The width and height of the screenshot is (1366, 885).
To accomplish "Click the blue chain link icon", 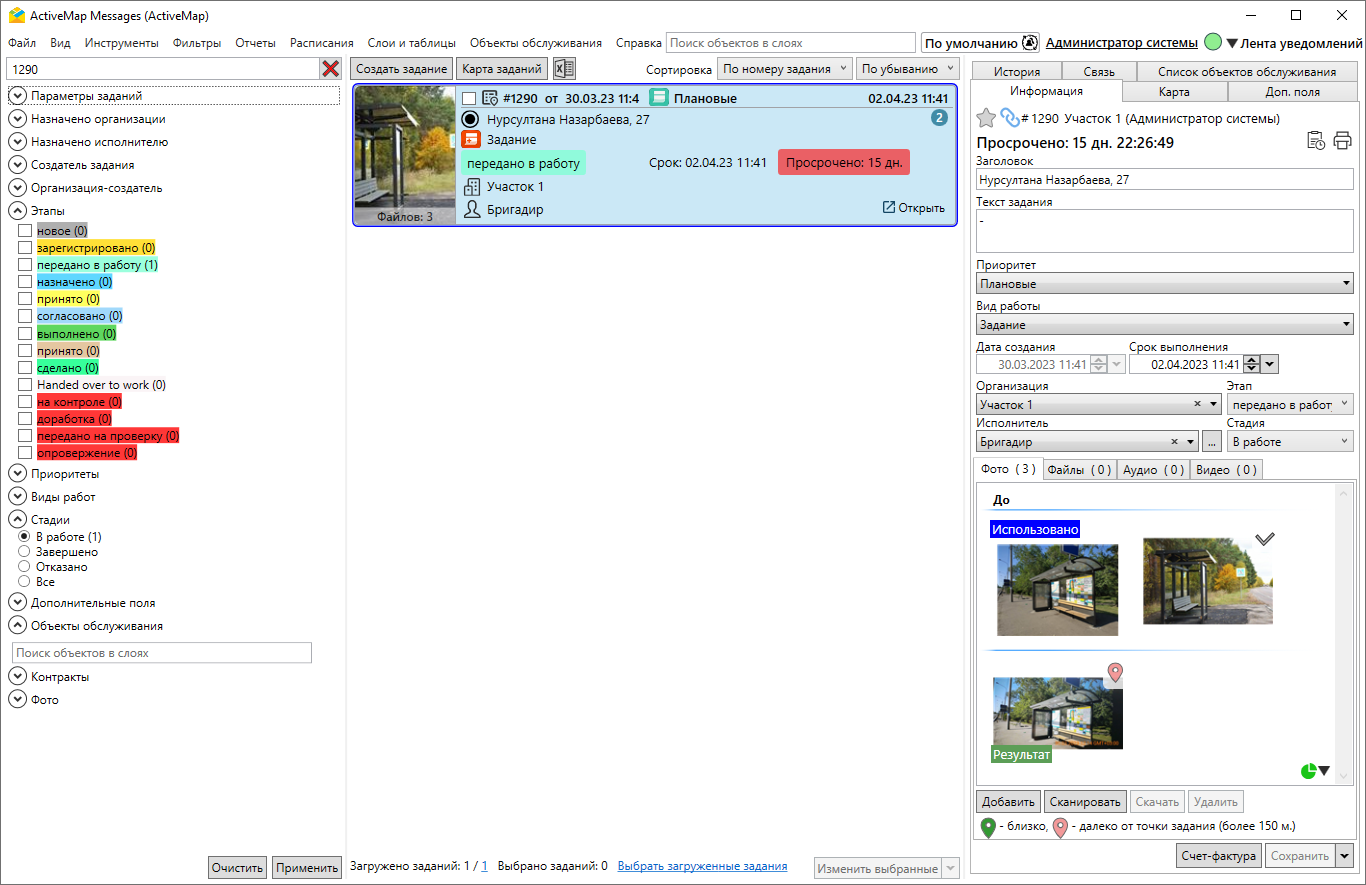I will [1010, 118].
